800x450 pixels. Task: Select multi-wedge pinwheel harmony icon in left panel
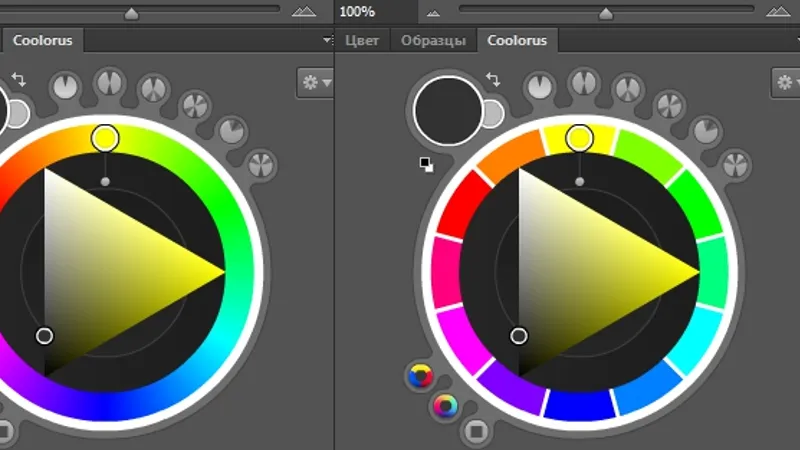pyautogui.click(x=195, y=106)
